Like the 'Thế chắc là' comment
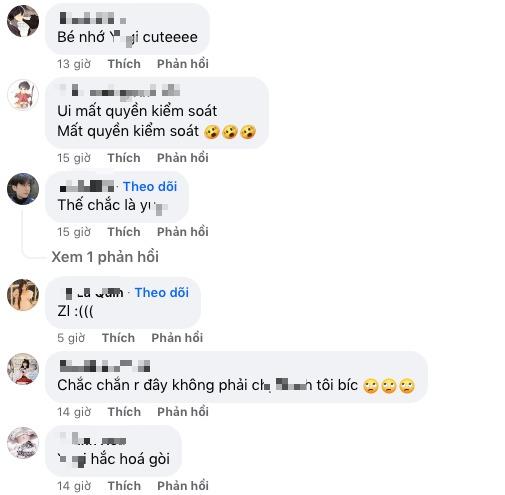The width and height of the screenshot is (505, 495). (x=124, y=232)
